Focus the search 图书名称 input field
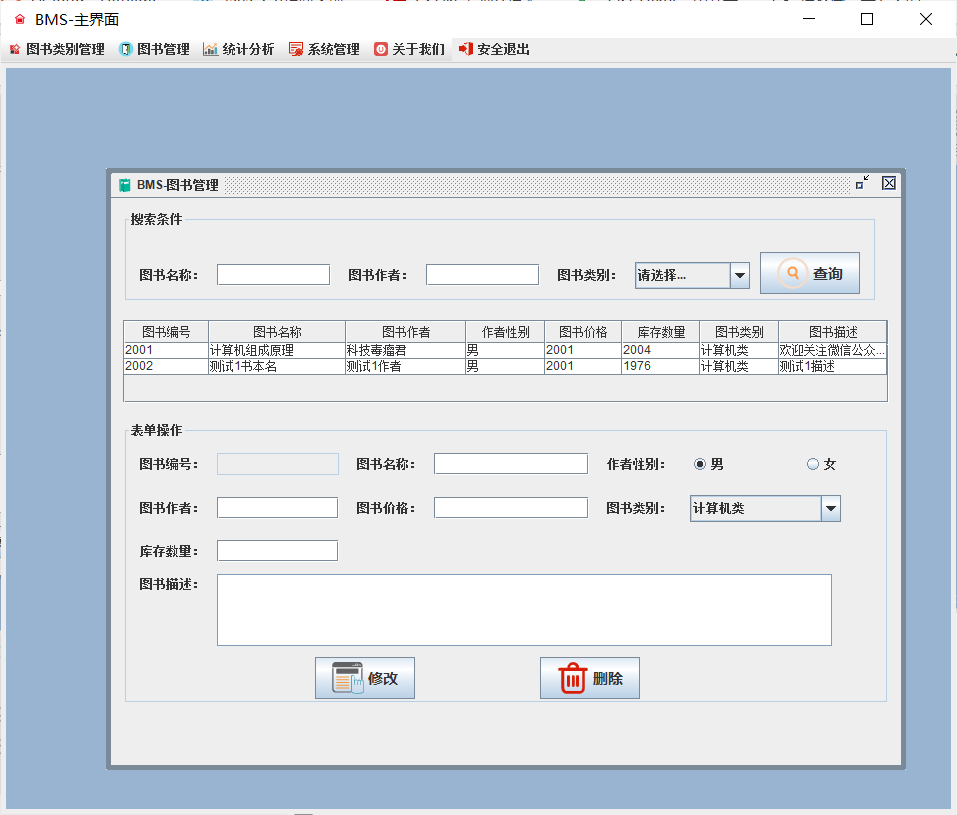Image resolution: width=957 pixels, height=815 pixels. (x=273, y=275)
